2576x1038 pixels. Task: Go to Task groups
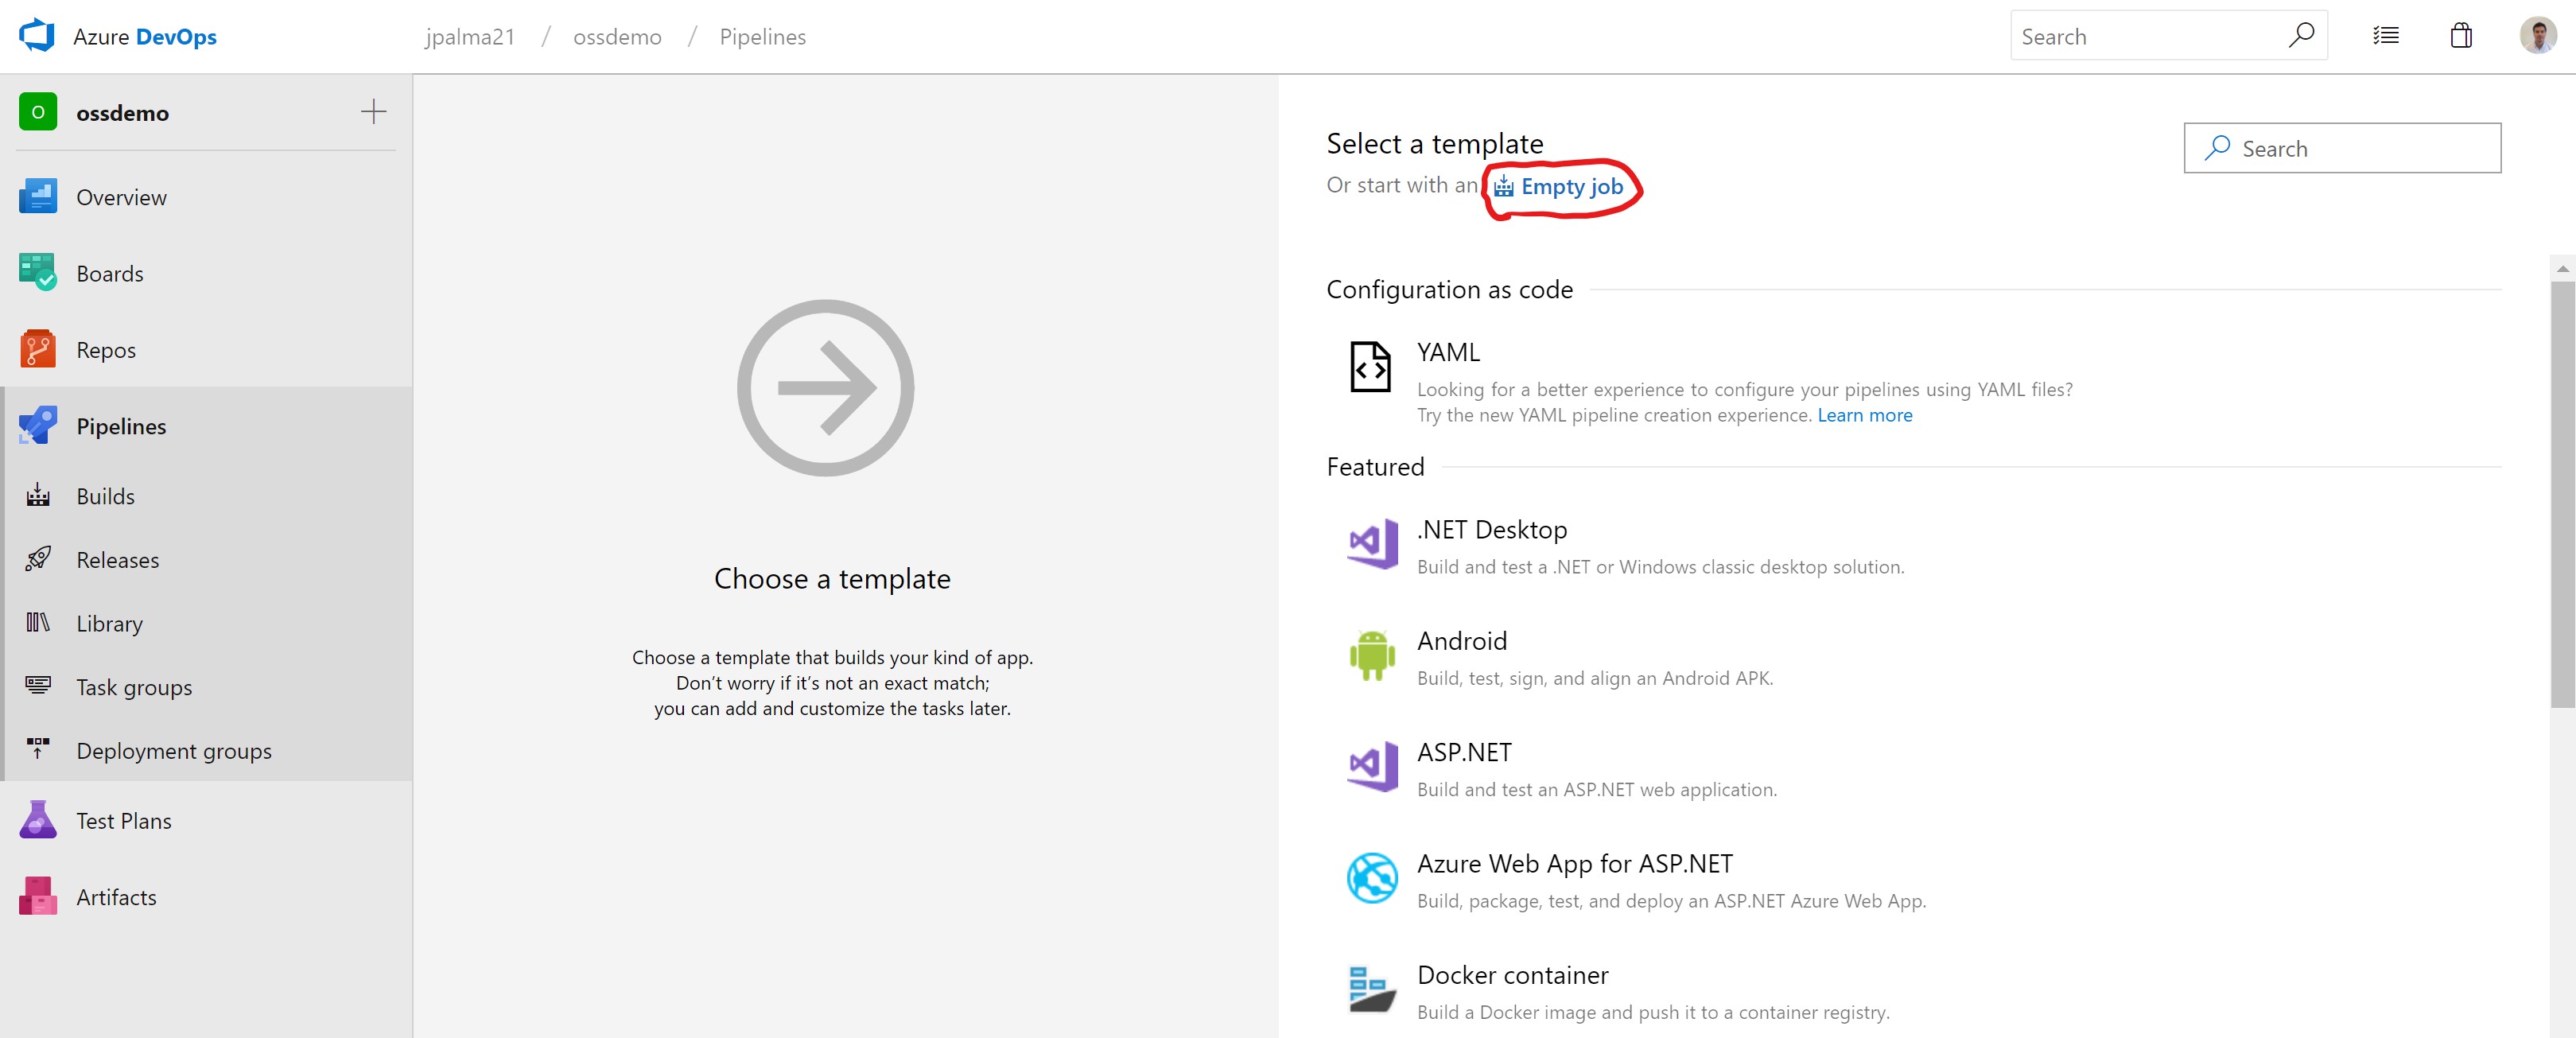[134, 687]
